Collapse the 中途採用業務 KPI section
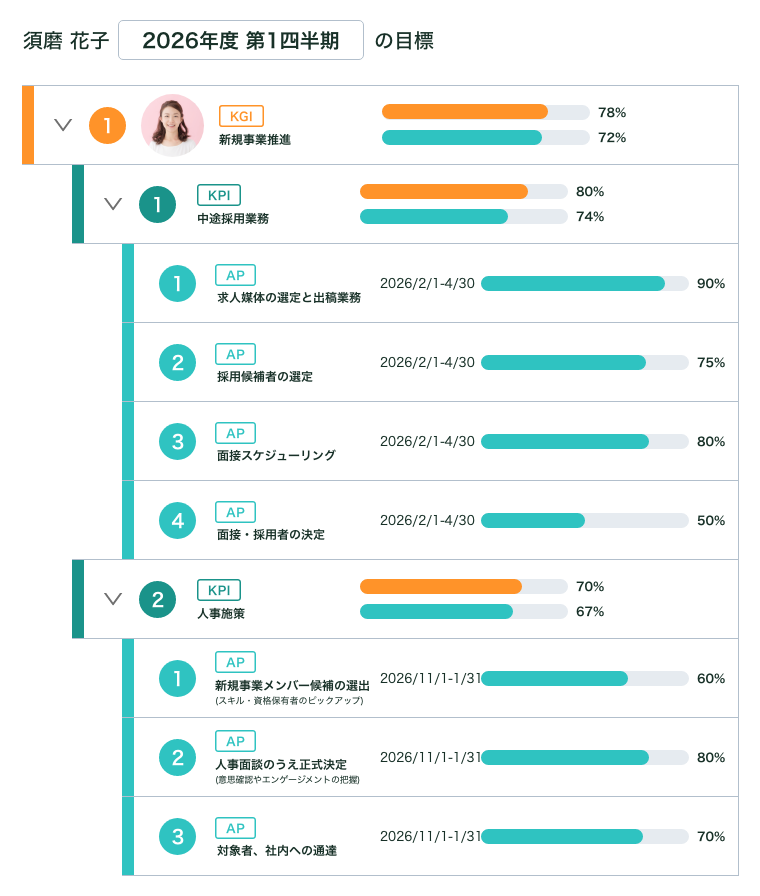Viewport: 760px width, 896px height. click(x=113, y=203)
